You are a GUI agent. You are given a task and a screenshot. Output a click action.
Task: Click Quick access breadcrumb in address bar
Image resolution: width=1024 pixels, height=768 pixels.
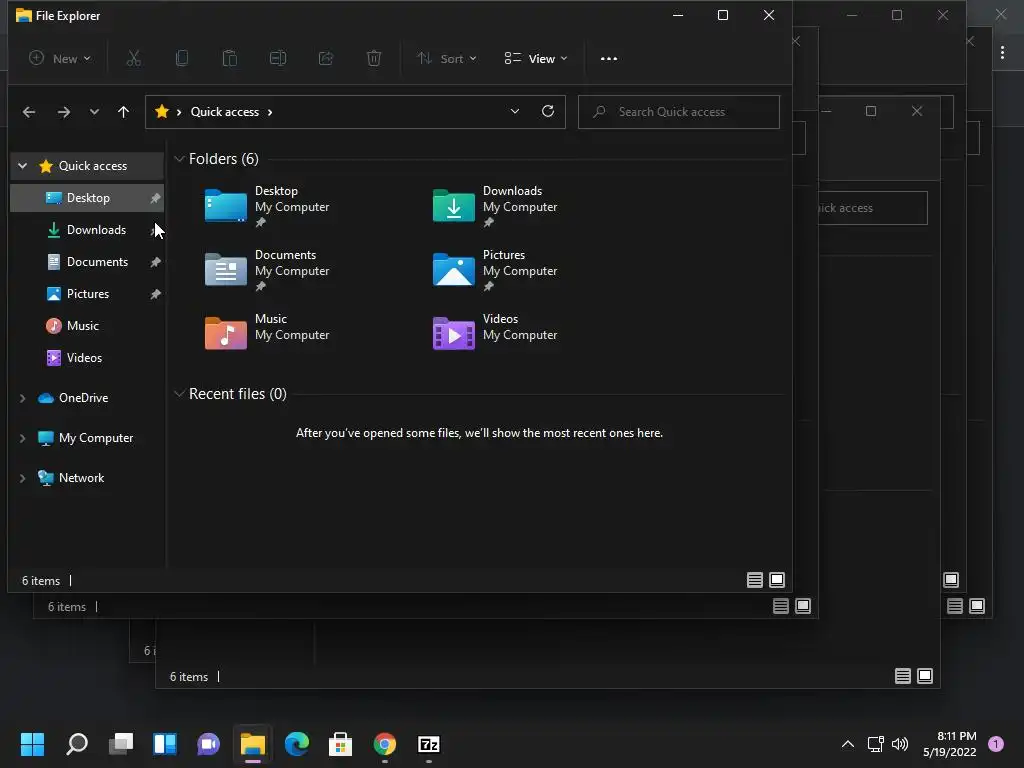click(225, 112)
